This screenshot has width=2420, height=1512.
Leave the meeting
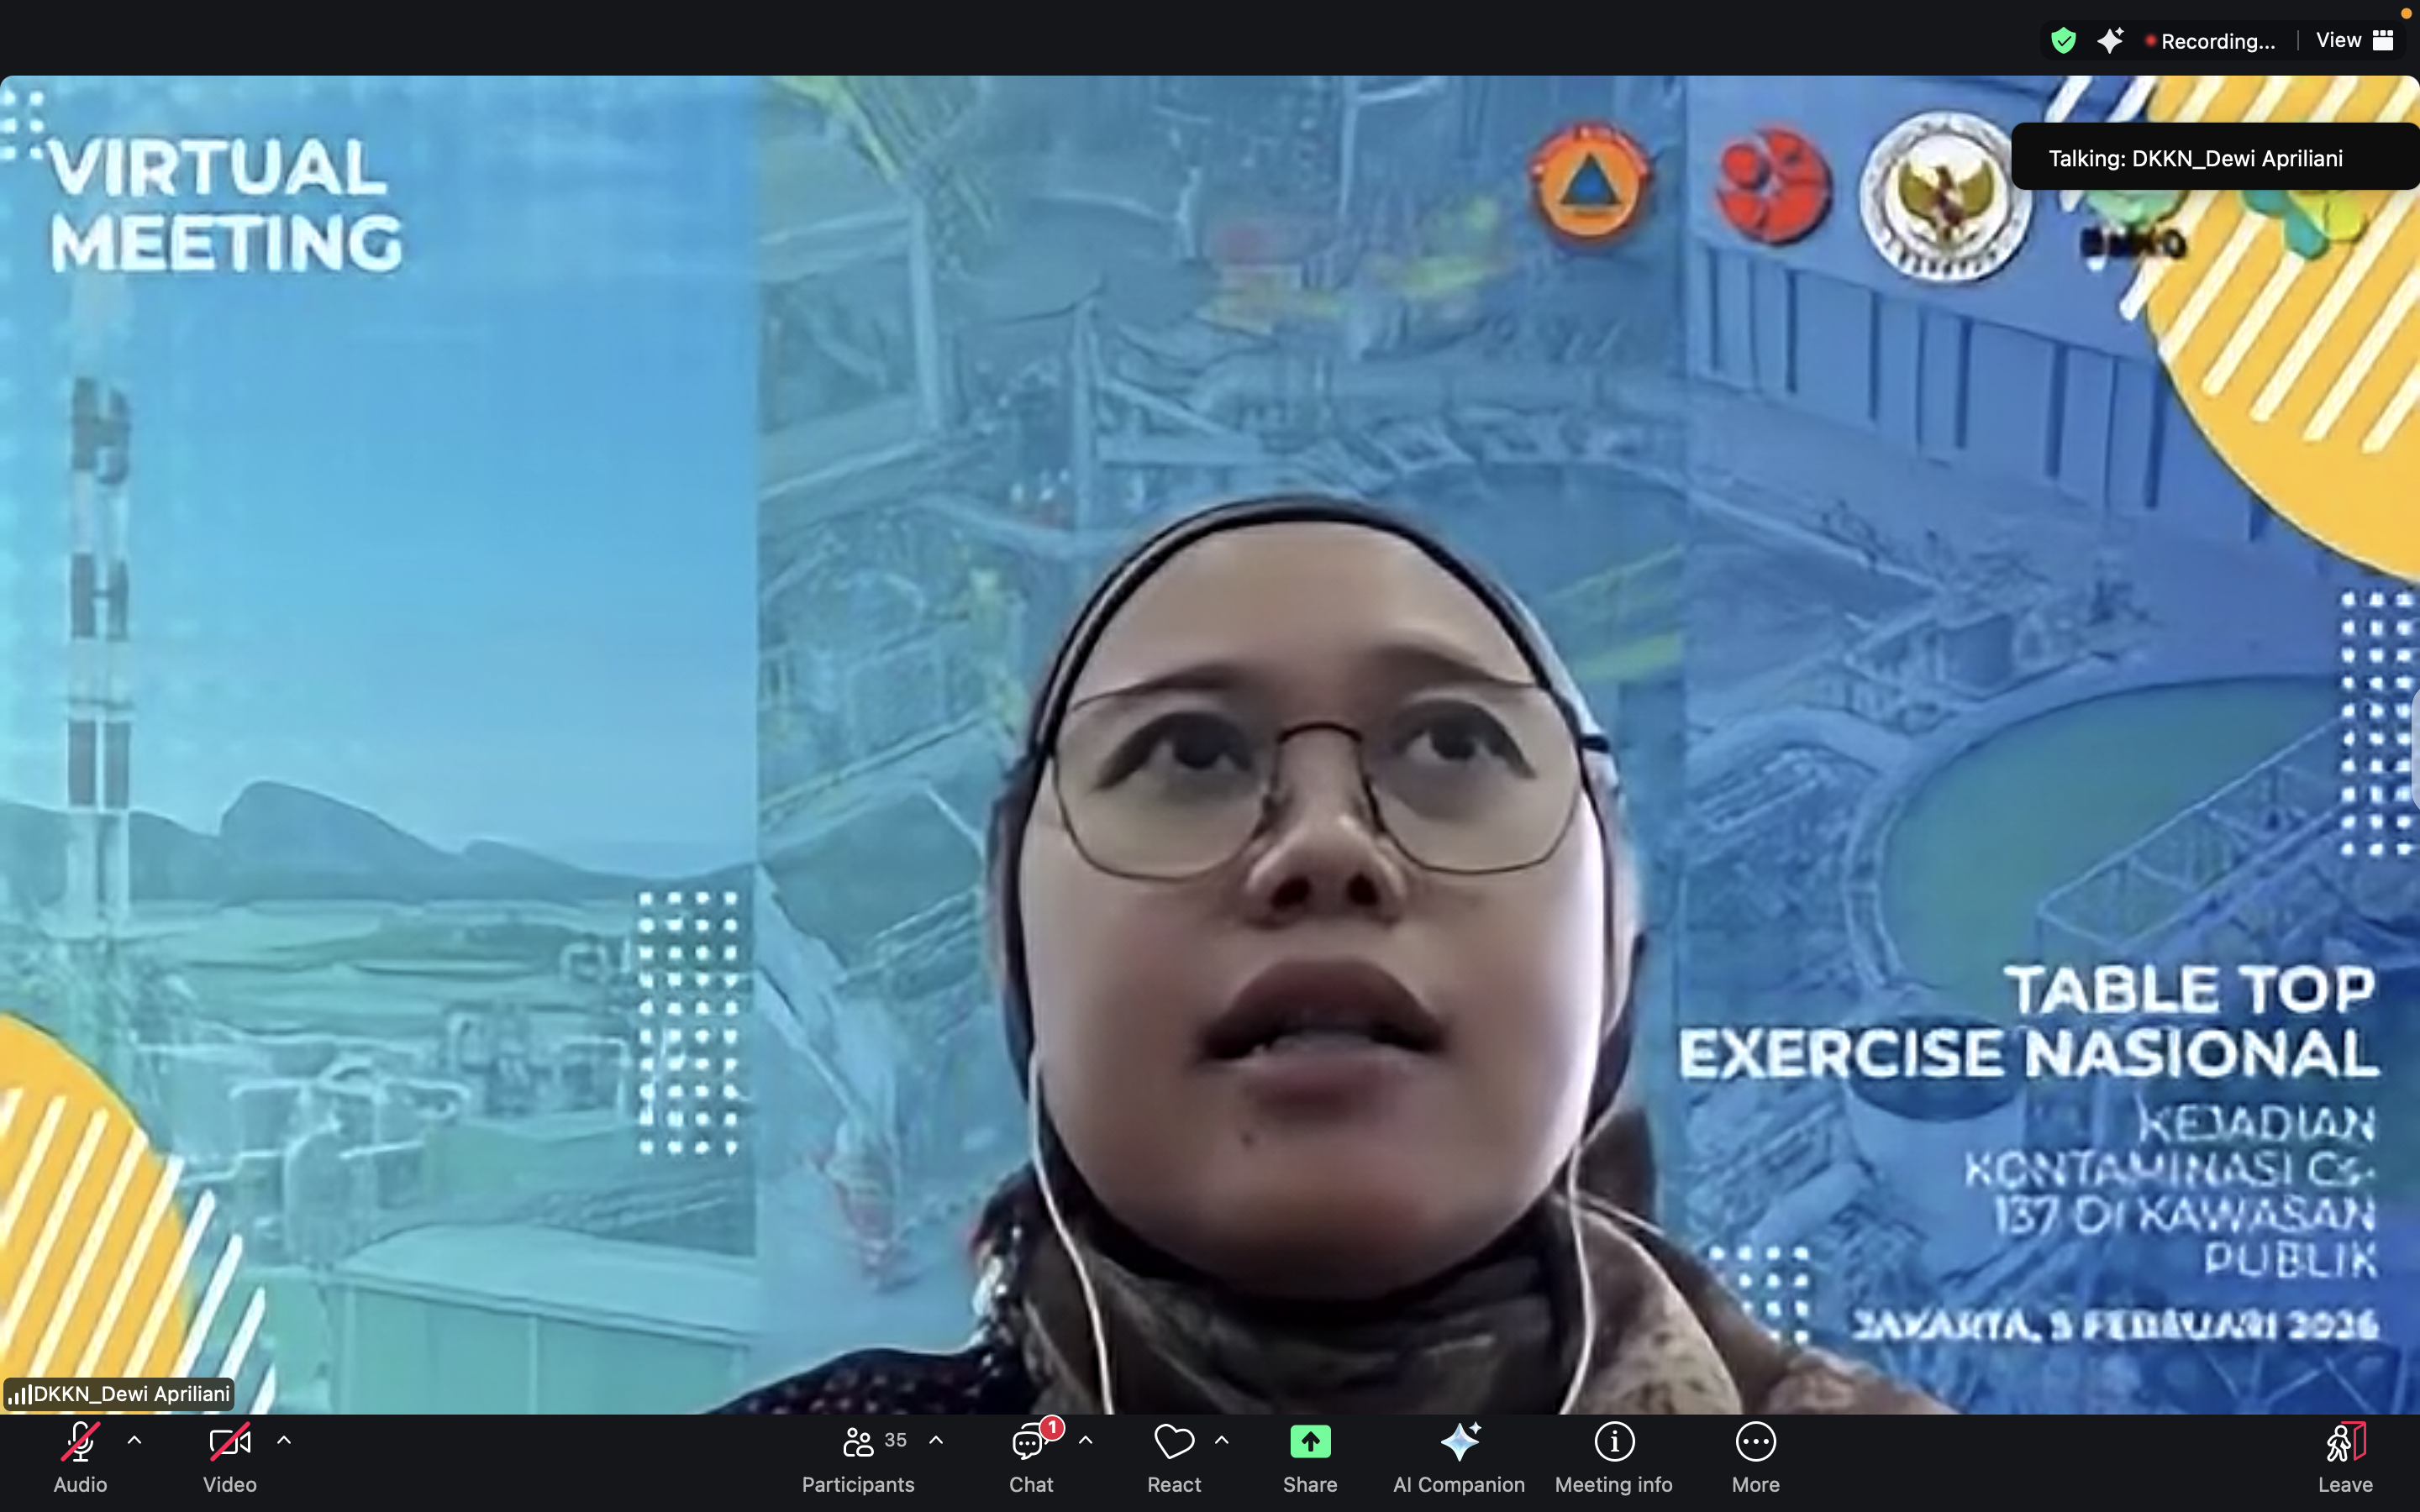[x=2344, y=1442]
